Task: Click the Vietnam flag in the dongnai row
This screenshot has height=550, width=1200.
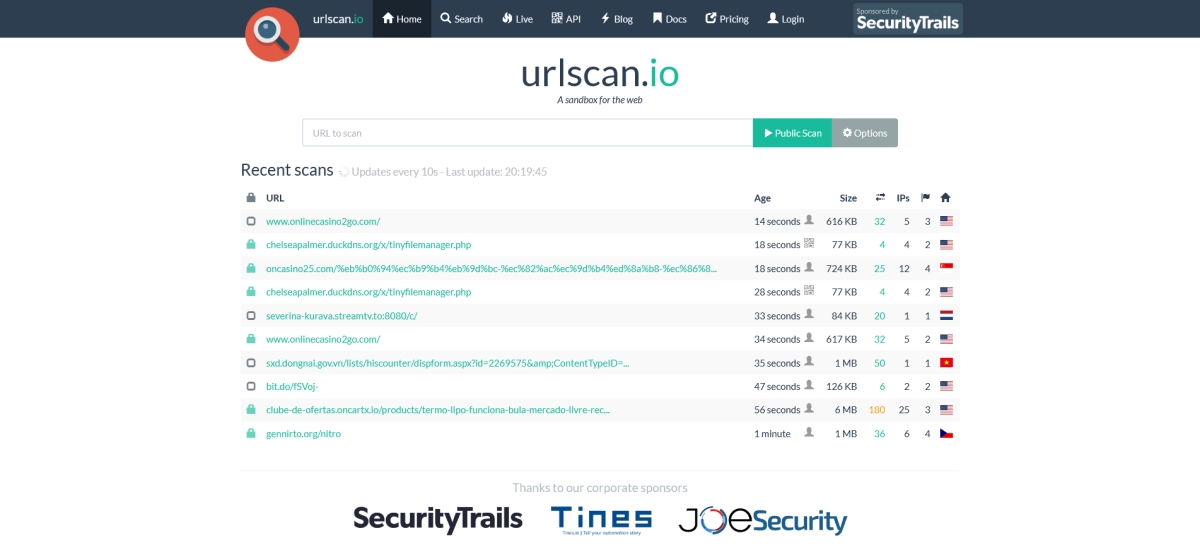Action: pos(946,363)
